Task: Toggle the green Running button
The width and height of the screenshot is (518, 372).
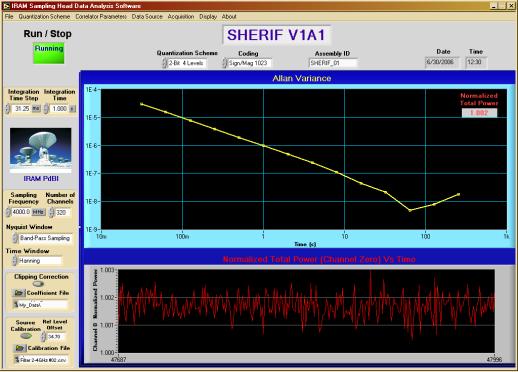Action: (49, 53)
